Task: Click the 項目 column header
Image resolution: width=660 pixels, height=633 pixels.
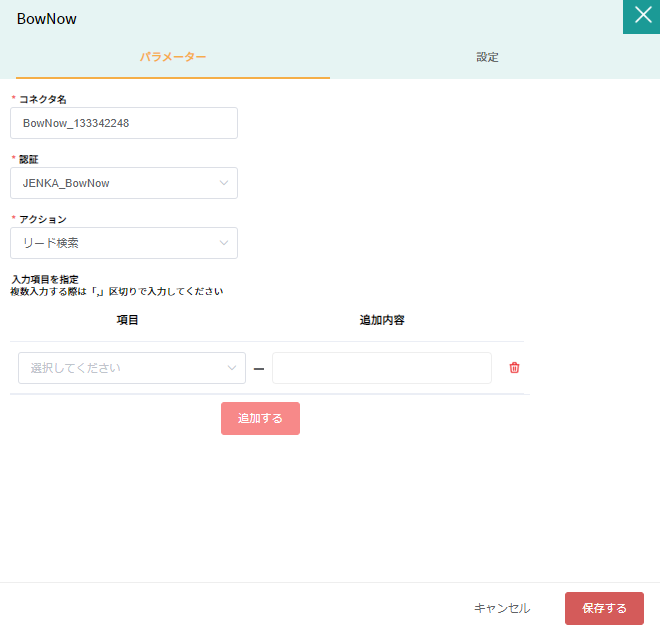Action: [x=127, y=320]
